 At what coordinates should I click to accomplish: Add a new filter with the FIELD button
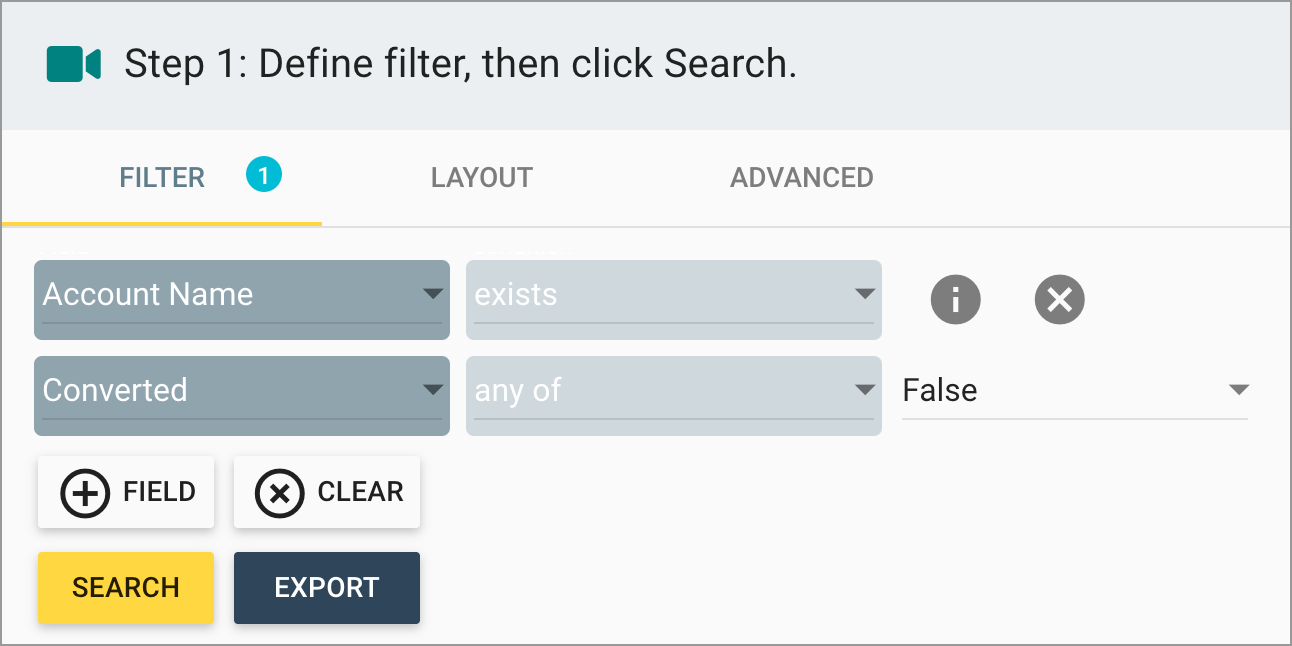[x=125, y=492]
